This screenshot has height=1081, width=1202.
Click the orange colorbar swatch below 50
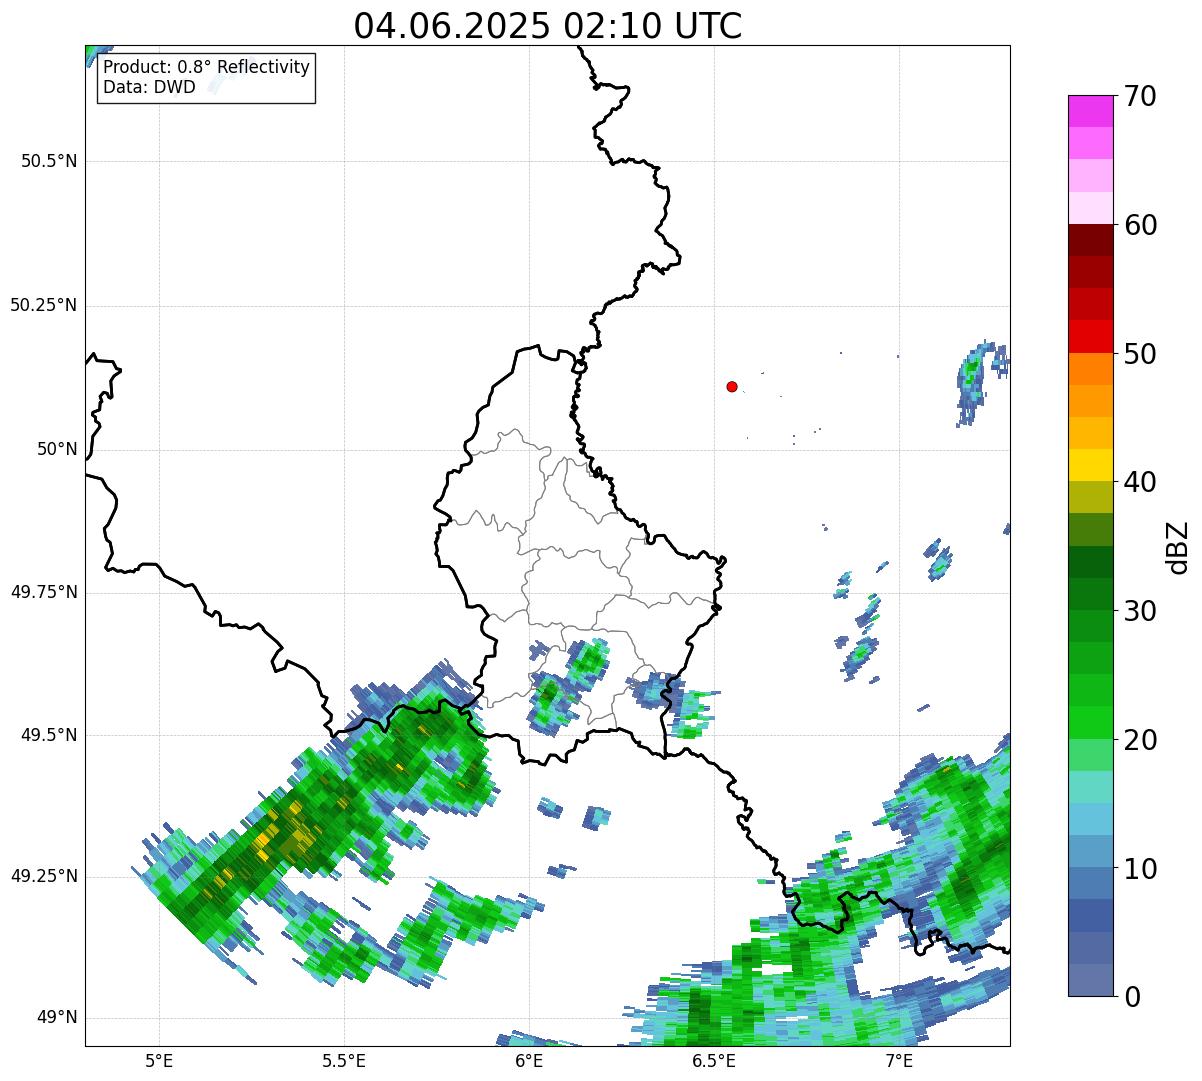coord(1090,369)
